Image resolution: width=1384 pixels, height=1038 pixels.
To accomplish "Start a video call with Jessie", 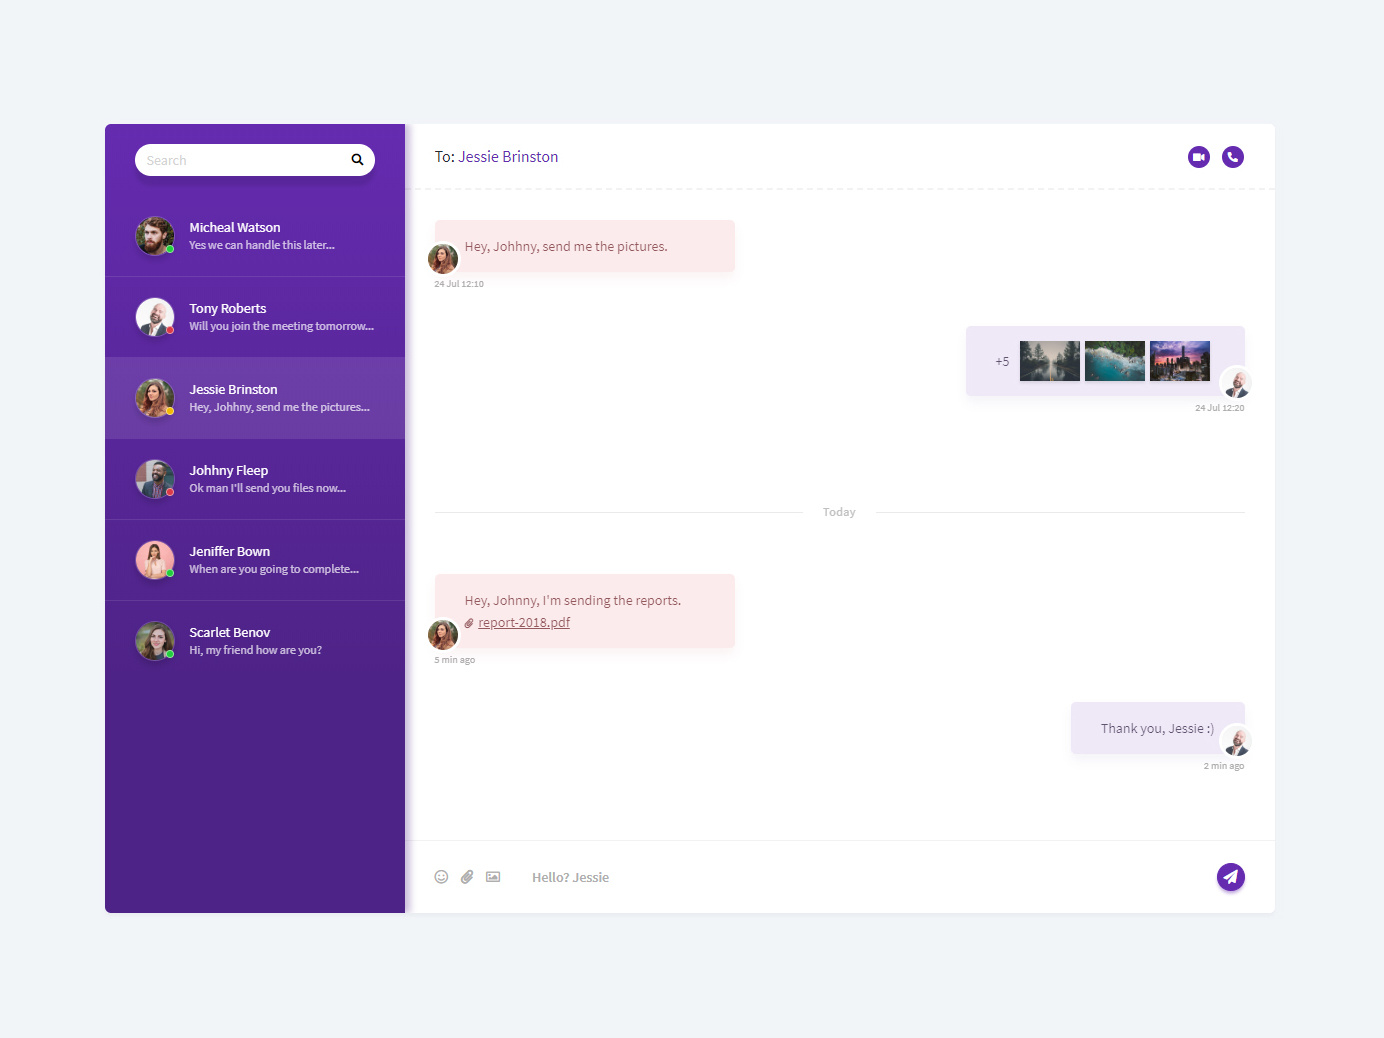I will (1198, 157).
